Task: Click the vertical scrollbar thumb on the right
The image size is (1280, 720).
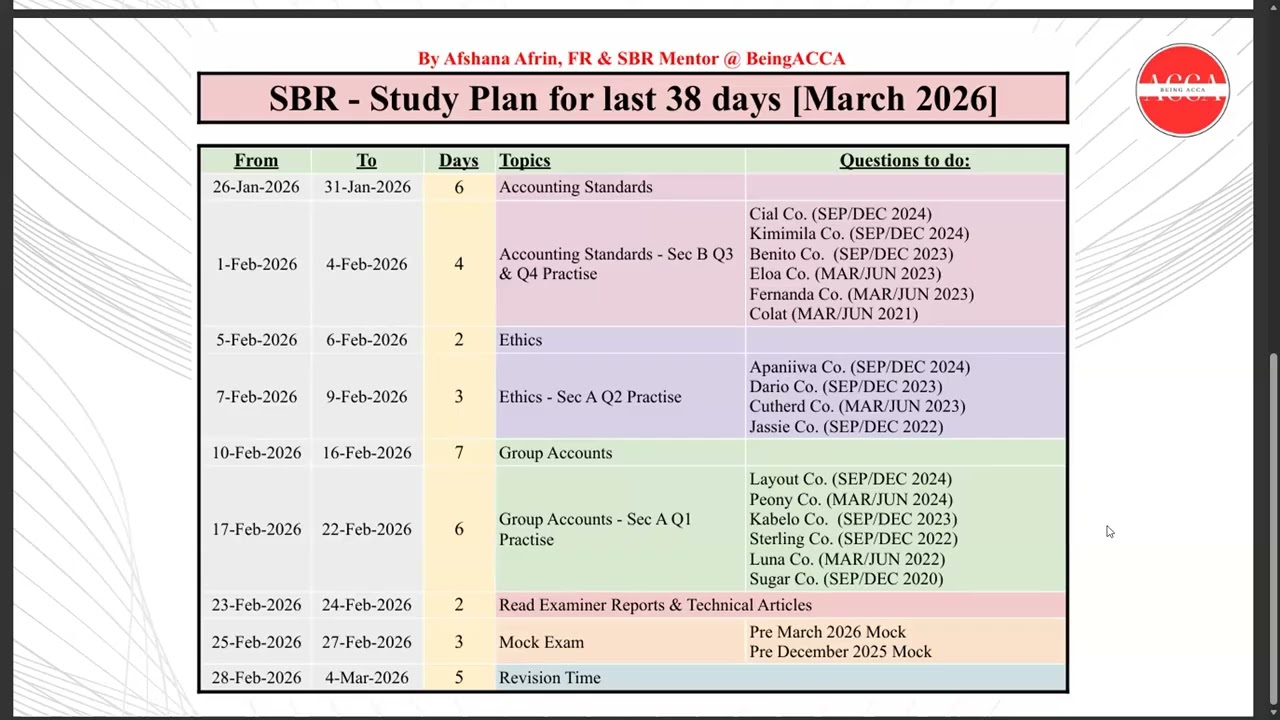Action: click(1272, 528)
